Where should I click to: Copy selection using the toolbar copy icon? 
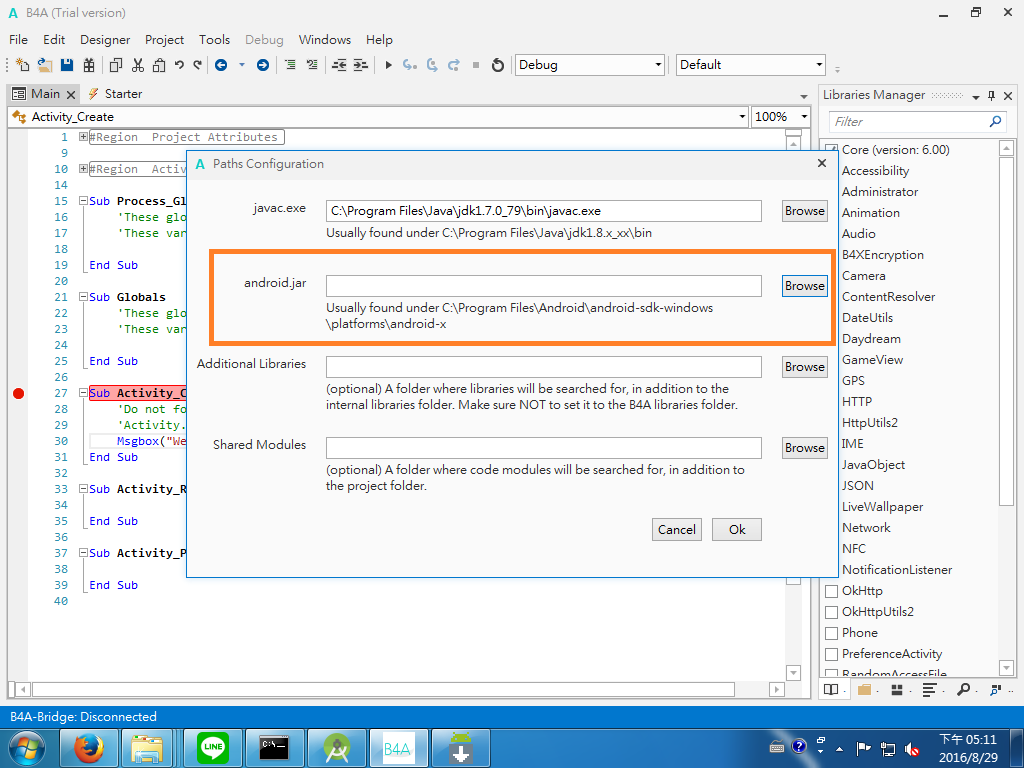tap(116, 65)
